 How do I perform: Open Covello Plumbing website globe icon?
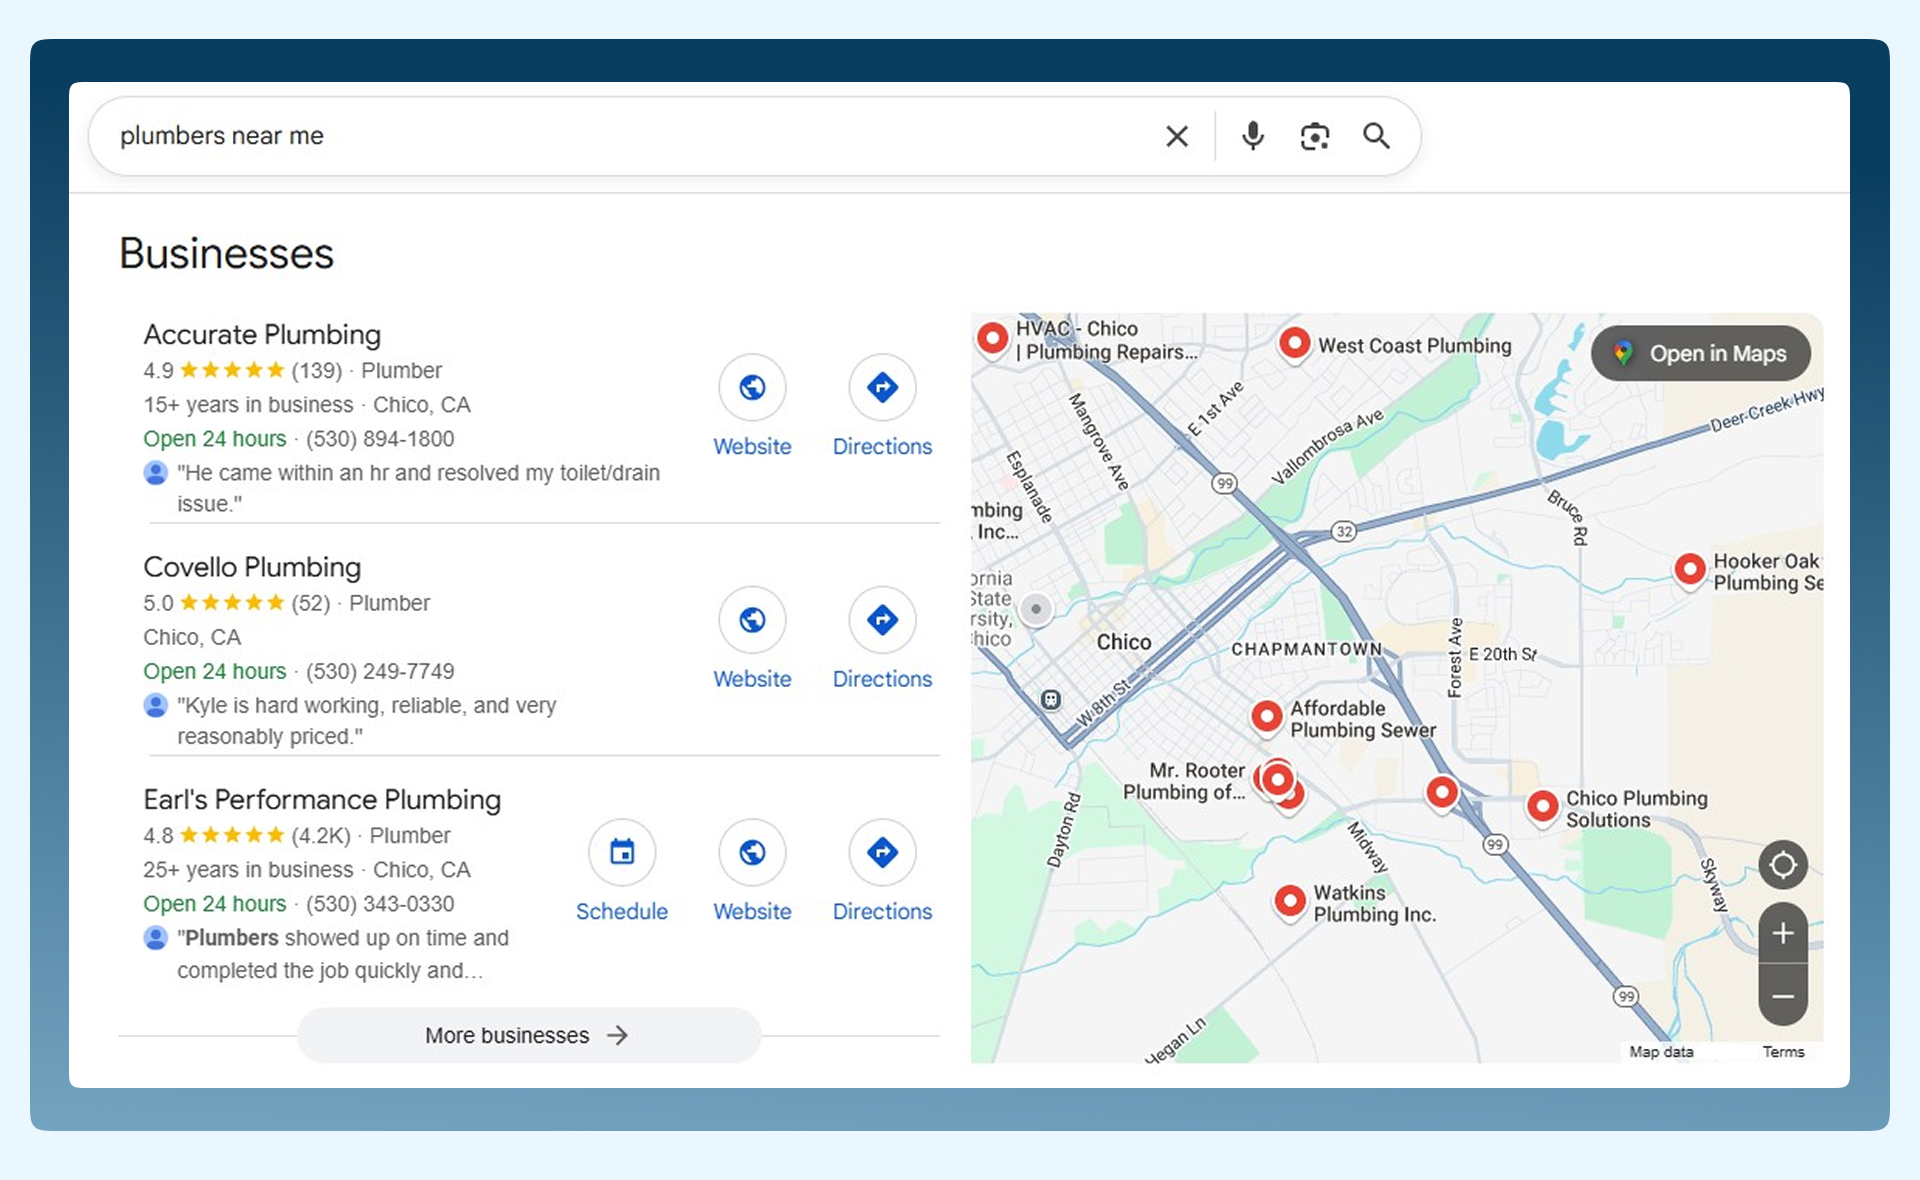[x=752, y=620]
